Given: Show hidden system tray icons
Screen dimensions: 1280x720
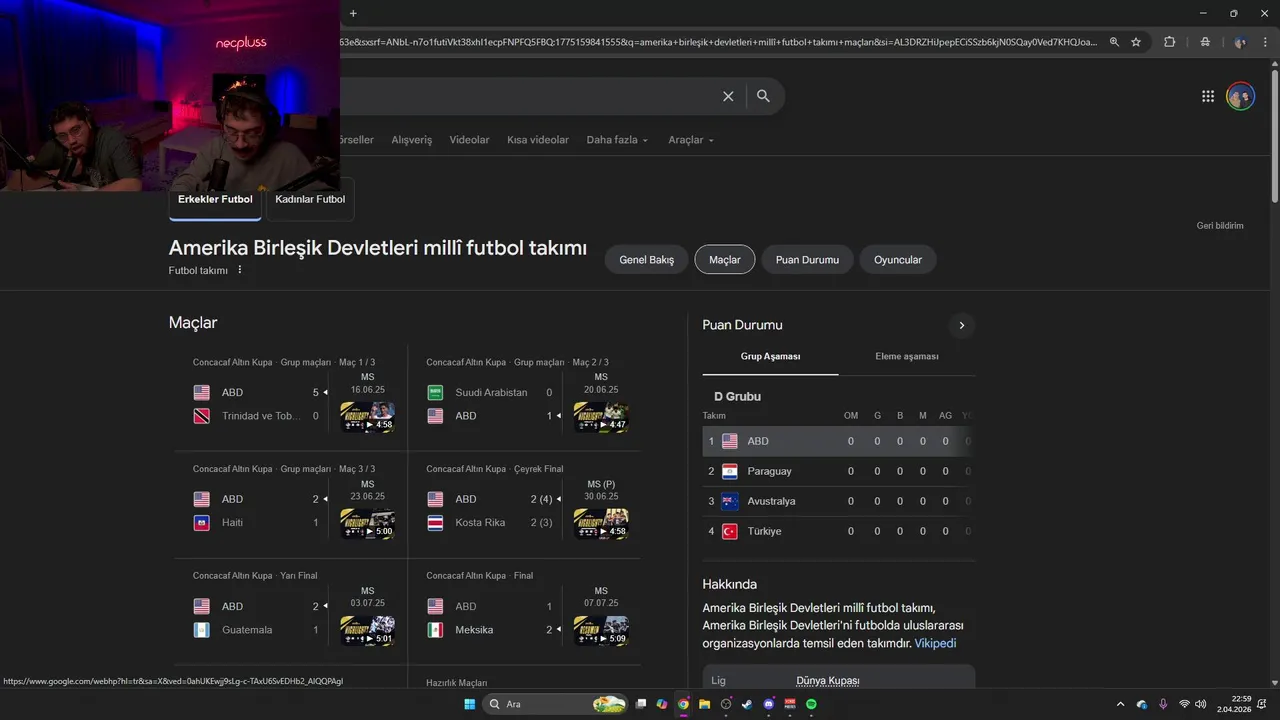Looking at the screenshot, I should 1120,704.
